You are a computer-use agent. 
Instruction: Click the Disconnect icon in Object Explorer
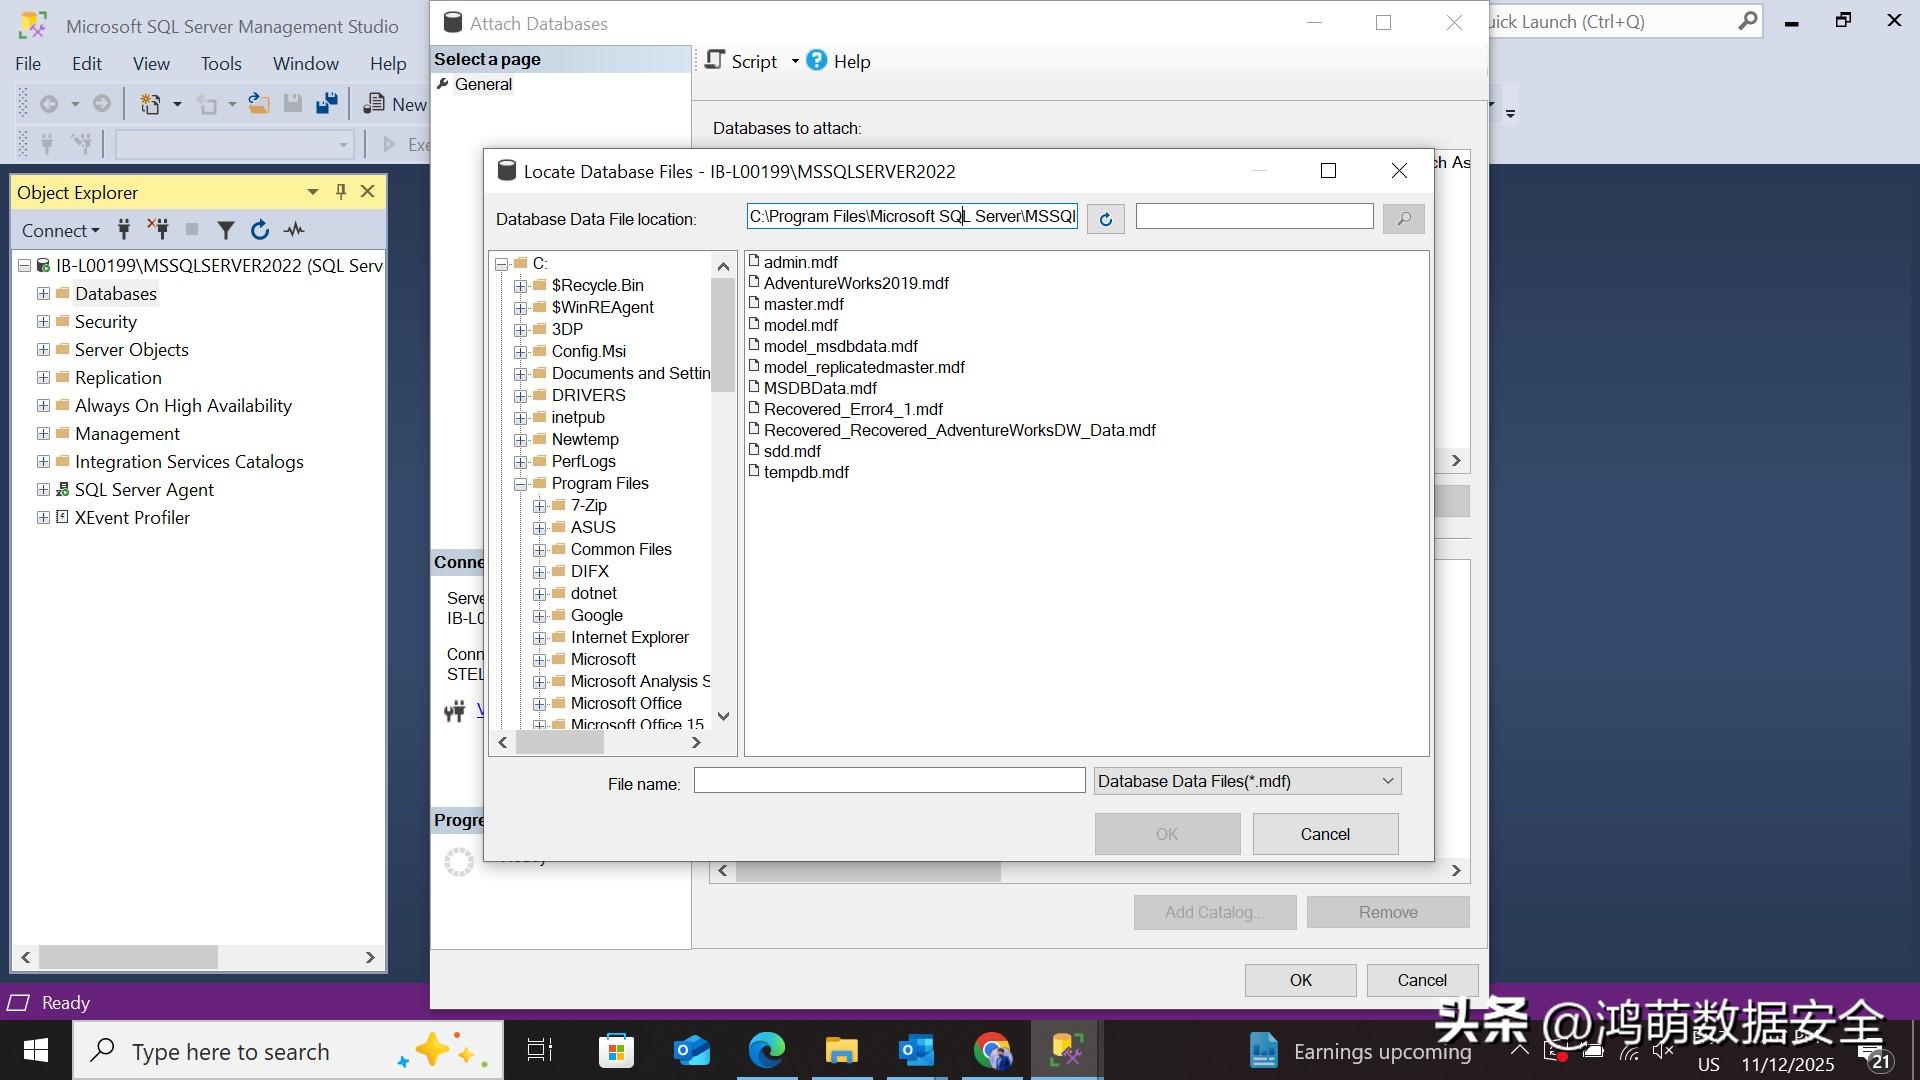click(x=158, y=230)
